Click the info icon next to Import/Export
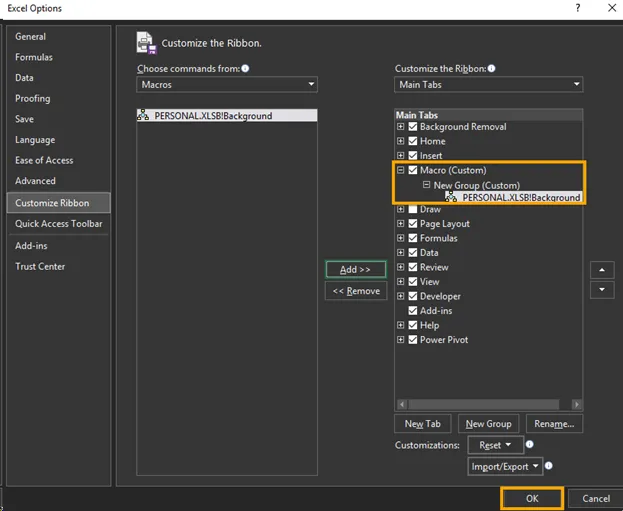 tap(549, 465)
